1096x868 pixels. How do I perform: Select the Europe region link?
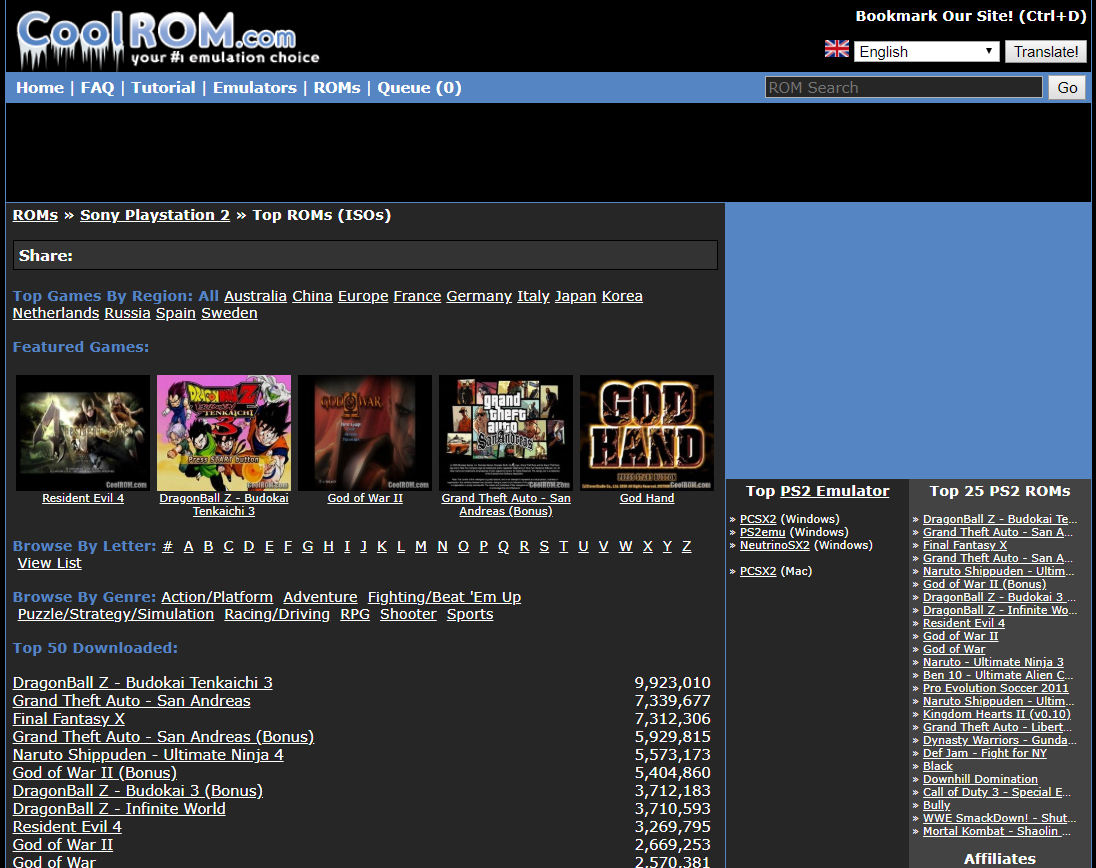tap(363, 296)
